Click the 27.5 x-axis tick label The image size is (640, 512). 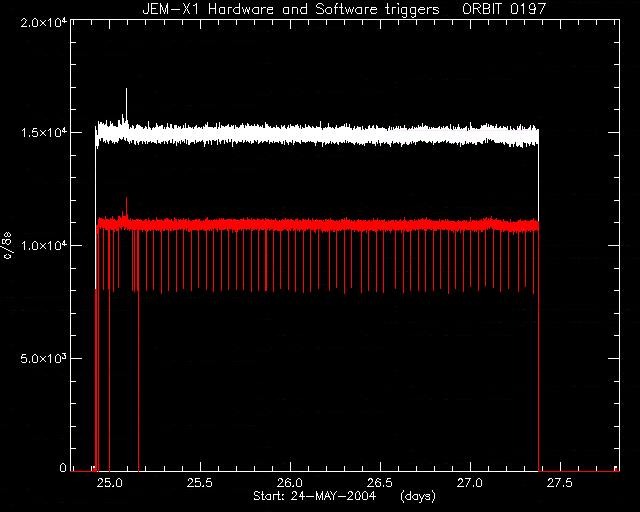560,483
